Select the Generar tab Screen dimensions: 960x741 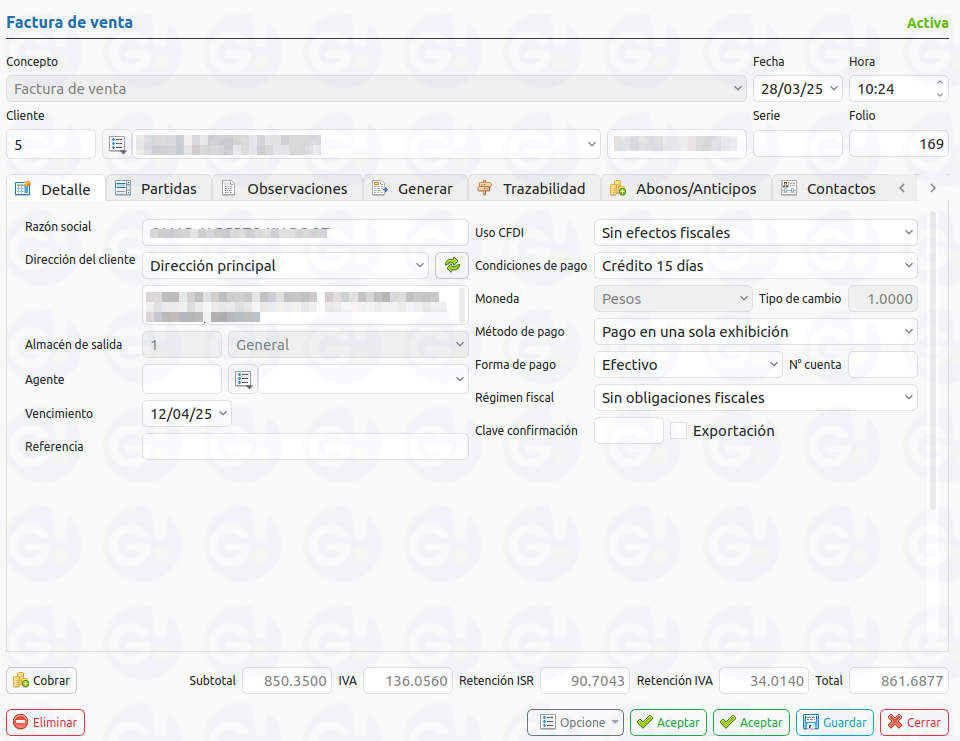coord(416,189)
